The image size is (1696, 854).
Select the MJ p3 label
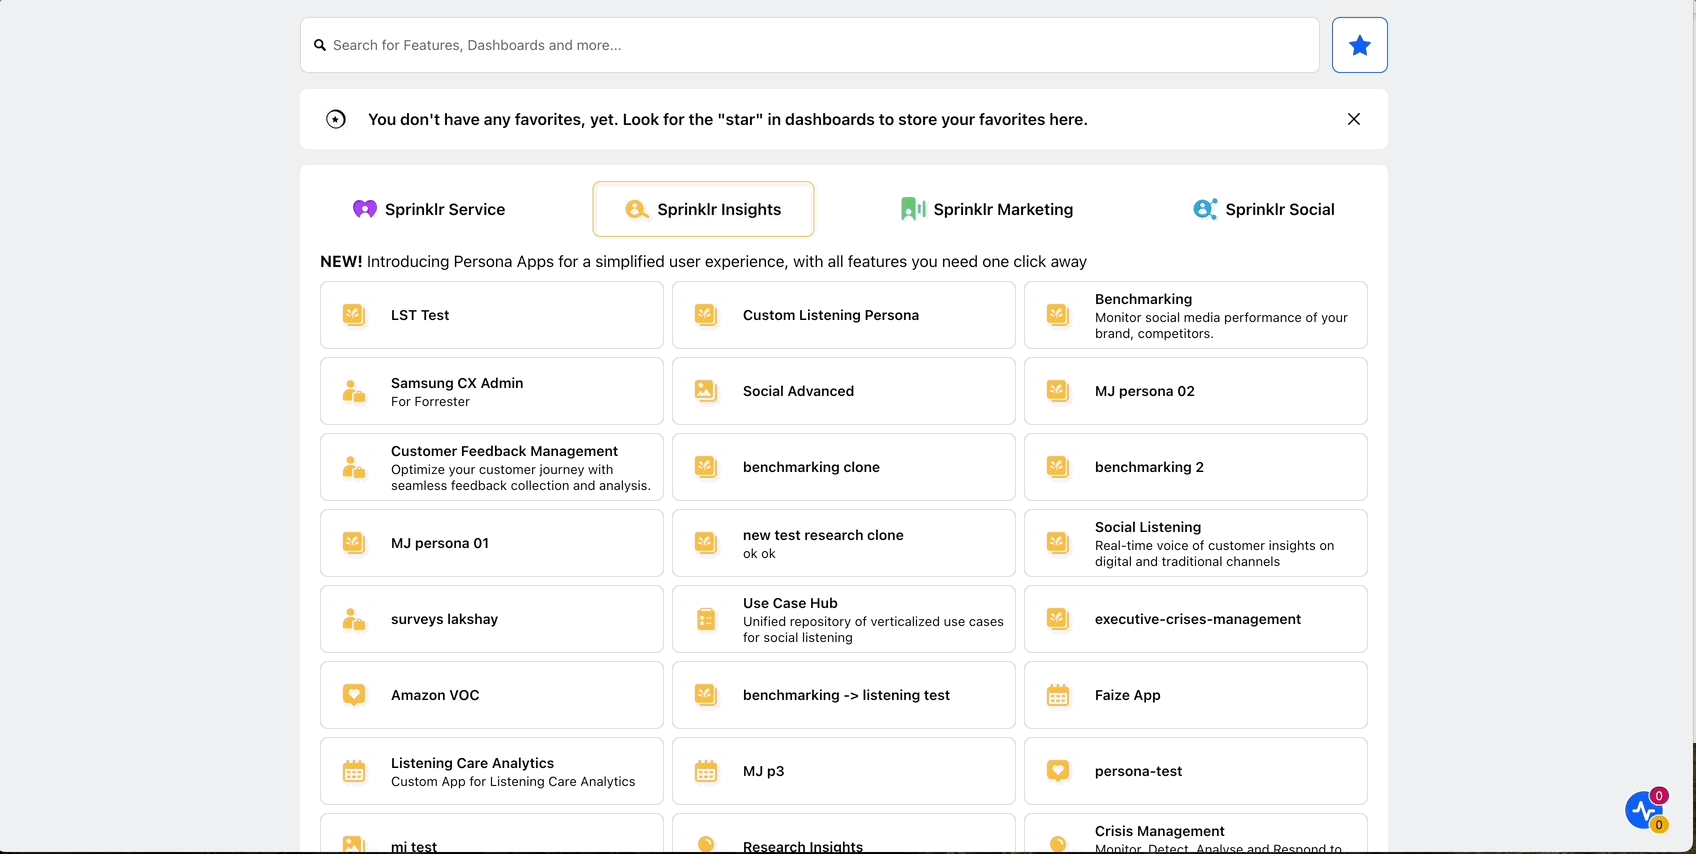coord(763,771)
